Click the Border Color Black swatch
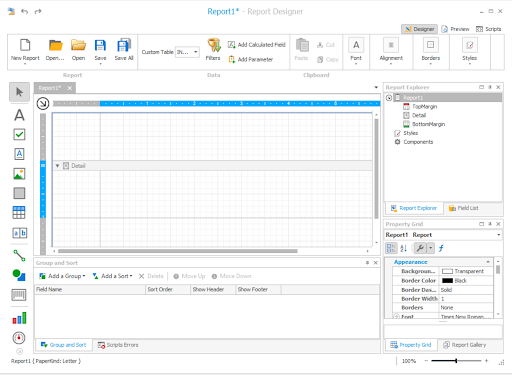 tap(447, 280)
